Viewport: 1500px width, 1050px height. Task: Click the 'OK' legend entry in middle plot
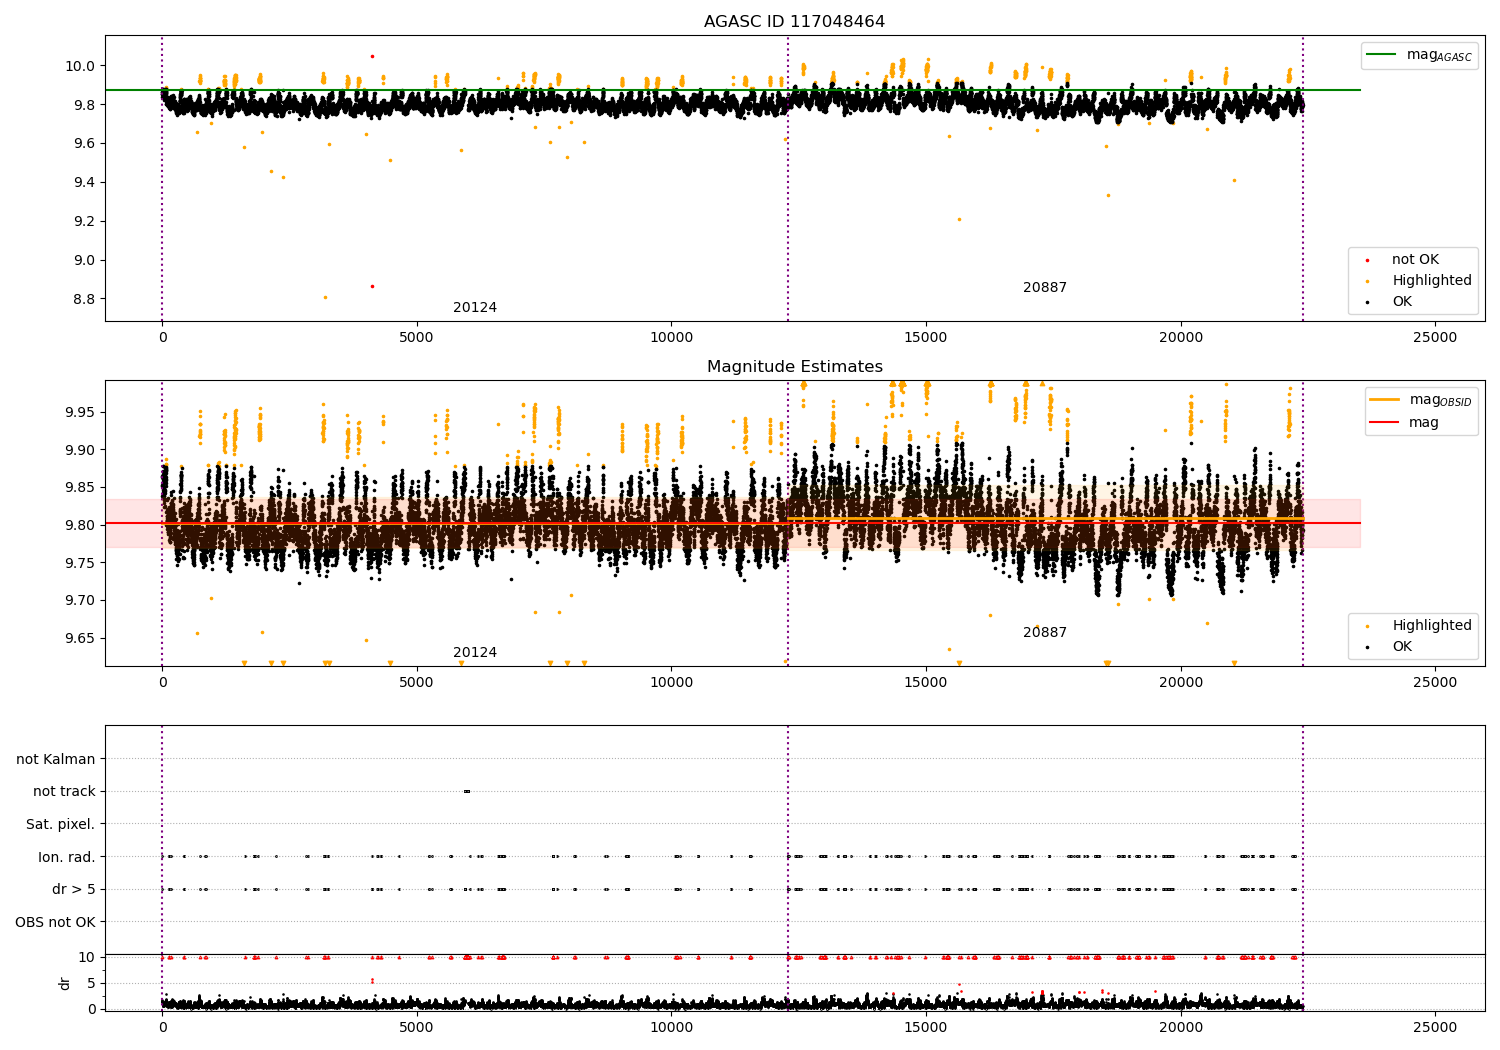click(1401, 647)
